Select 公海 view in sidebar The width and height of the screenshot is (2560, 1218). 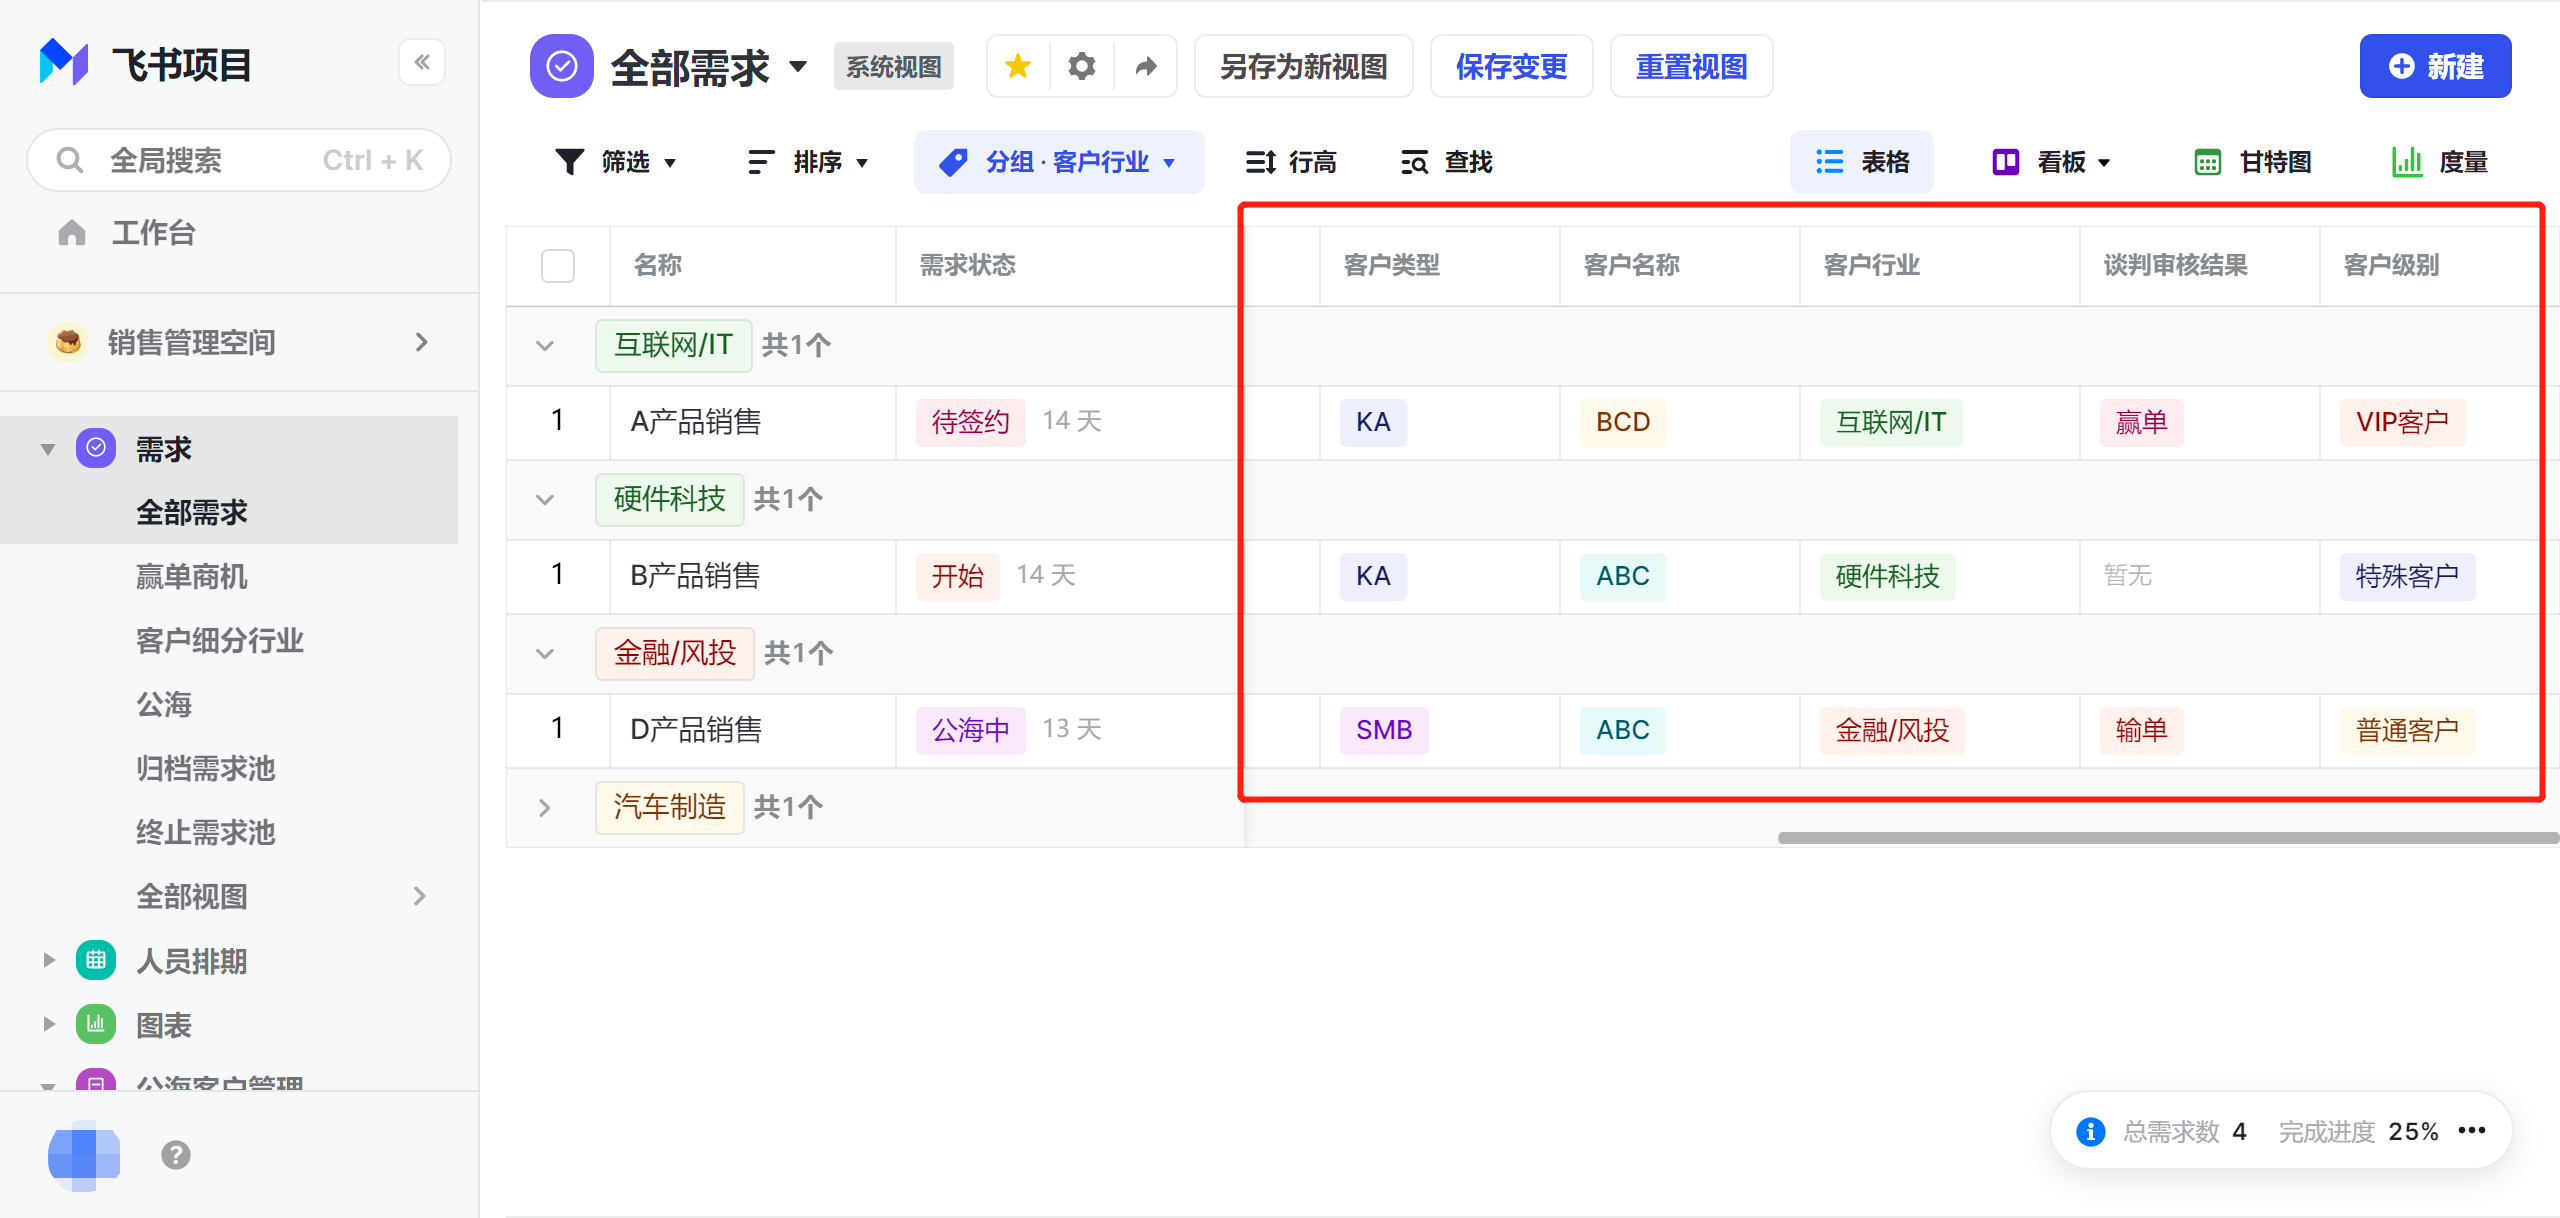pos(164,704)
